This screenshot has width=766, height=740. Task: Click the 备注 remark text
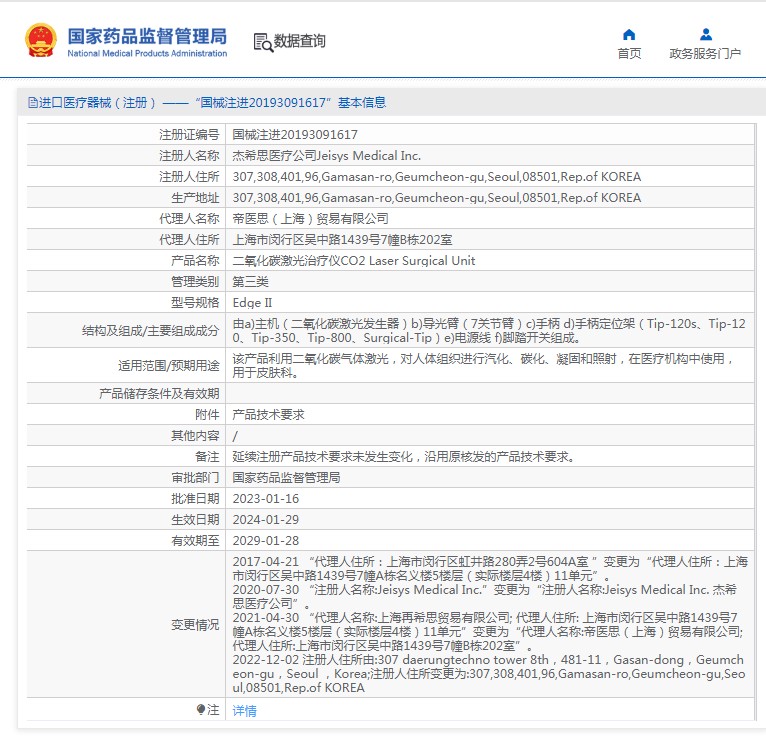404,456
